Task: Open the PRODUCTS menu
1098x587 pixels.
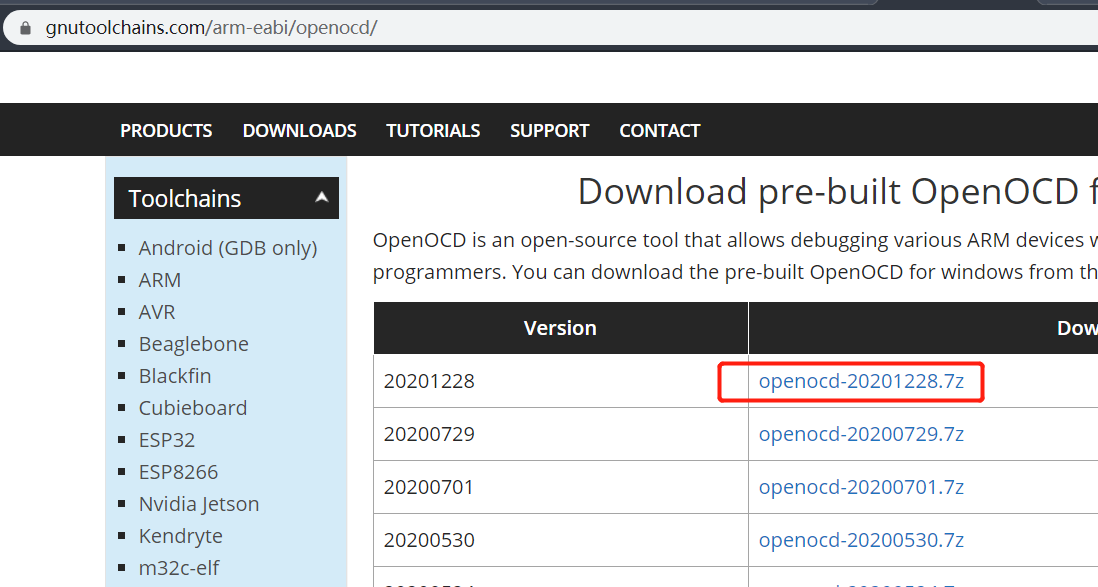Action: 166,130
